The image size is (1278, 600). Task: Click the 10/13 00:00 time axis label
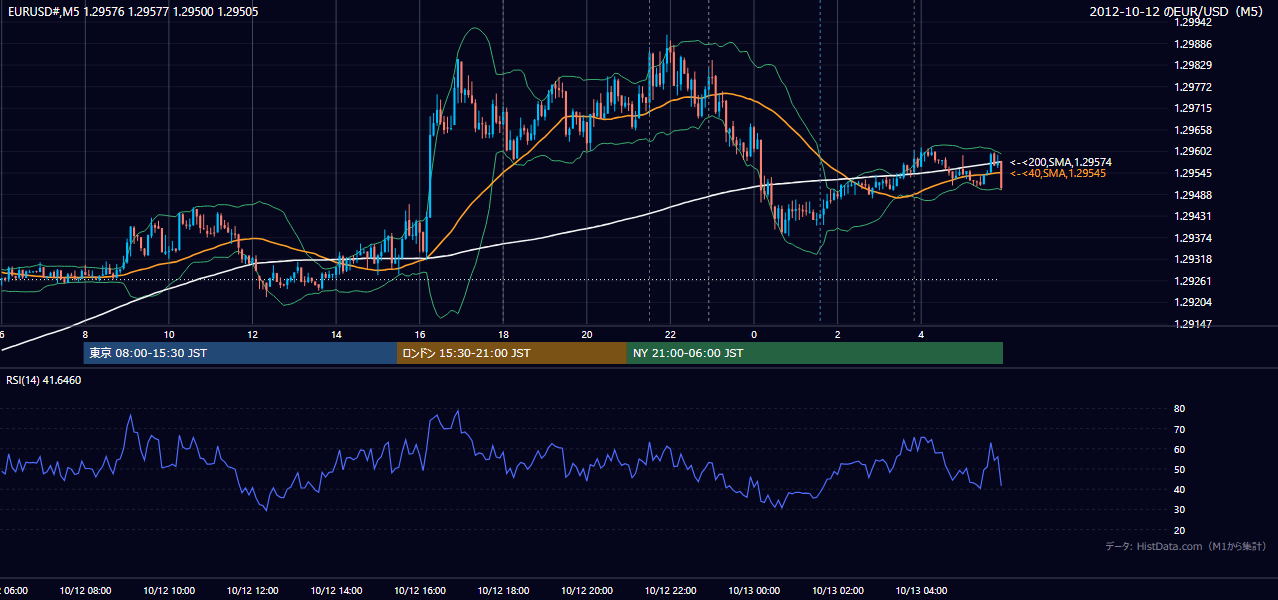[x=754, y=590]
